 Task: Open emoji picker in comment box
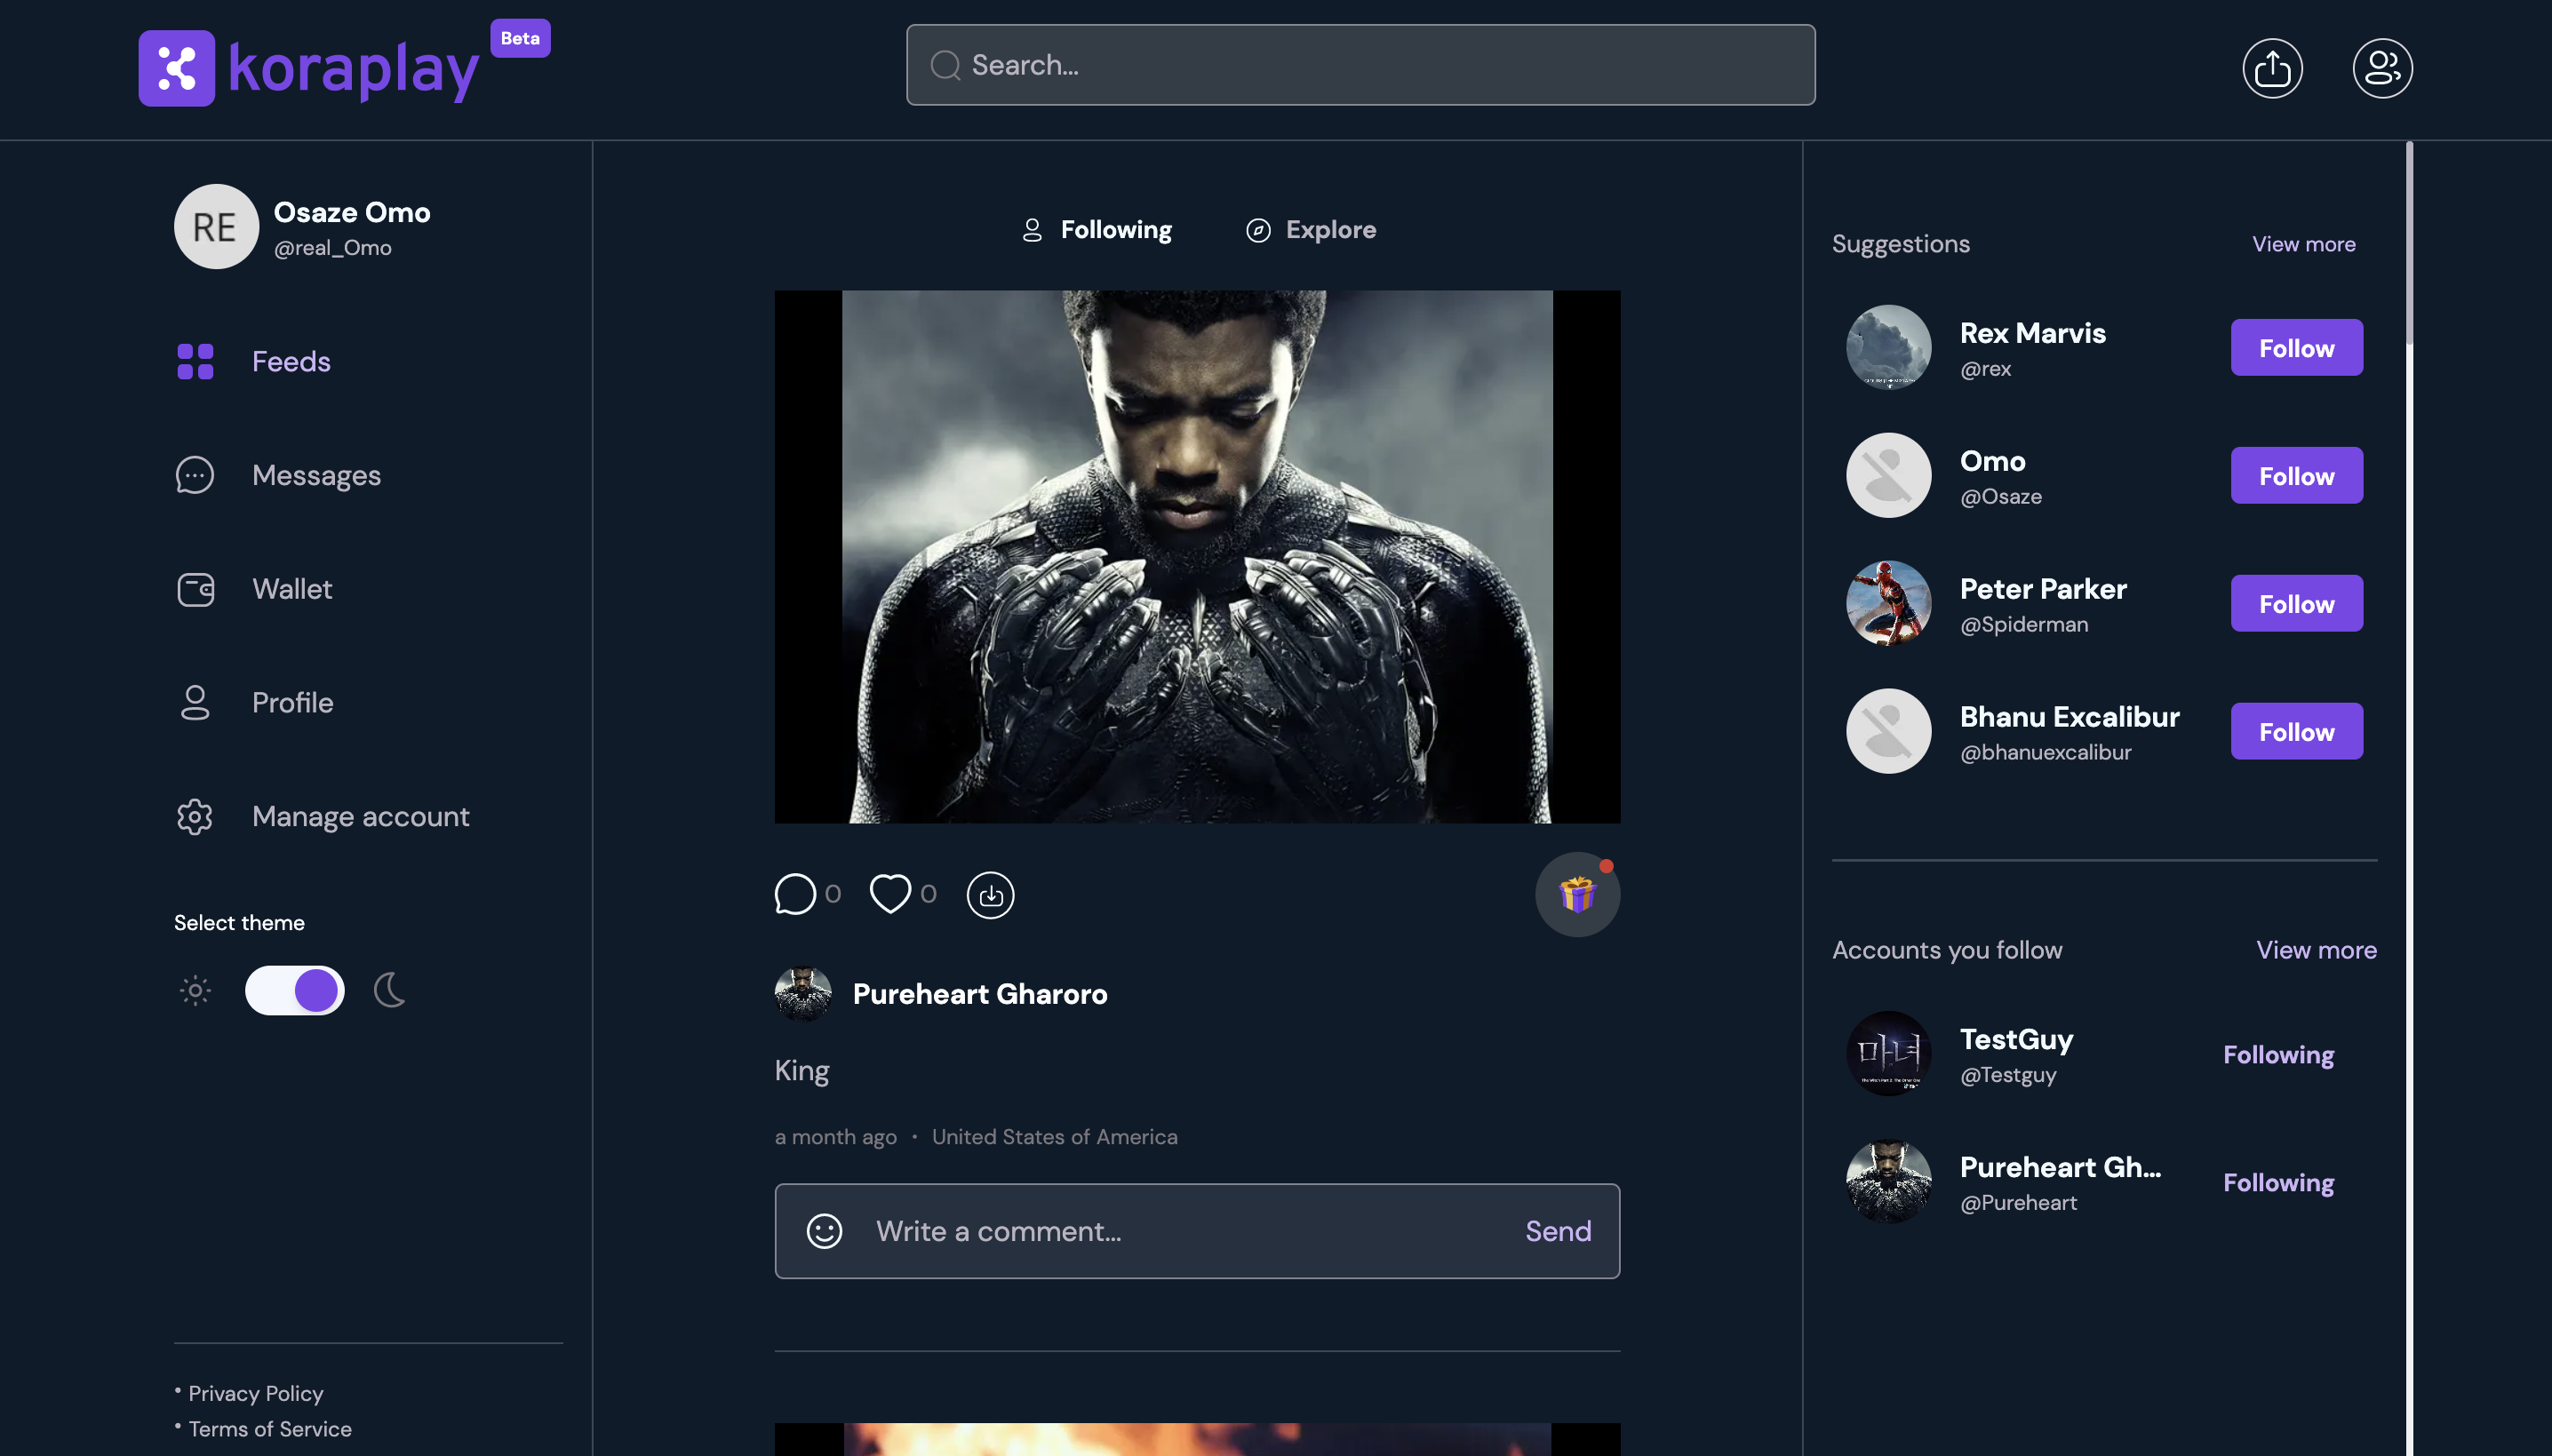(x=824, y=1231)
